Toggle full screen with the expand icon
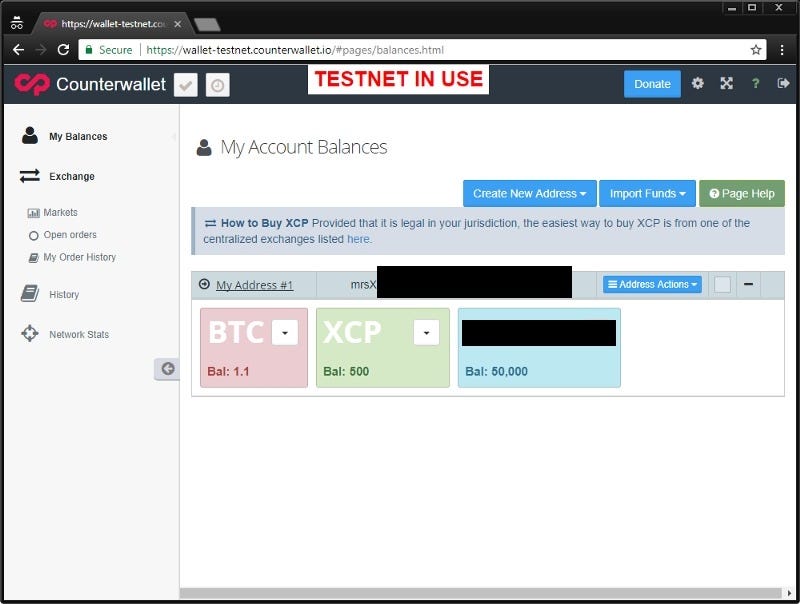 coord(727,83)
